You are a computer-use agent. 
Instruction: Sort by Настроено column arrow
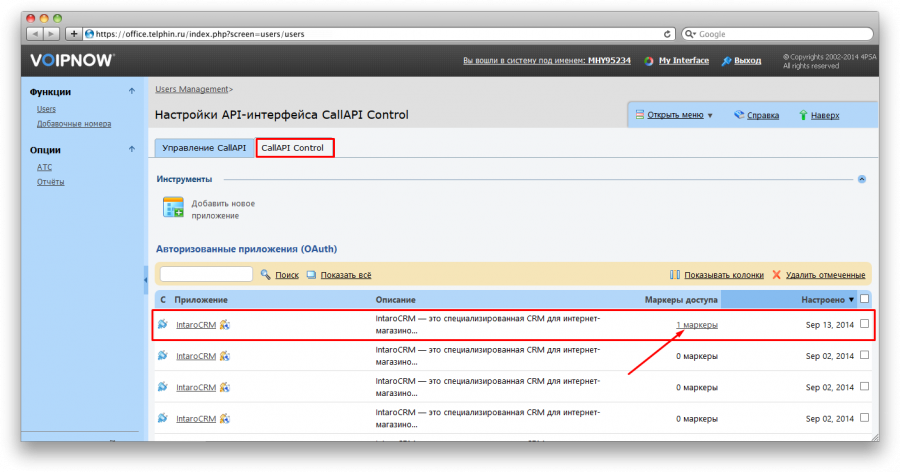851,300
